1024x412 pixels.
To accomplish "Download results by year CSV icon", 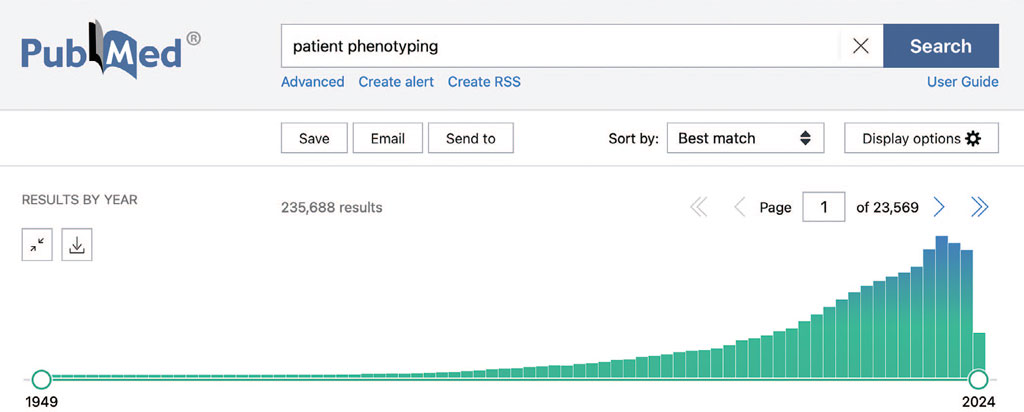I will (77, 245).
